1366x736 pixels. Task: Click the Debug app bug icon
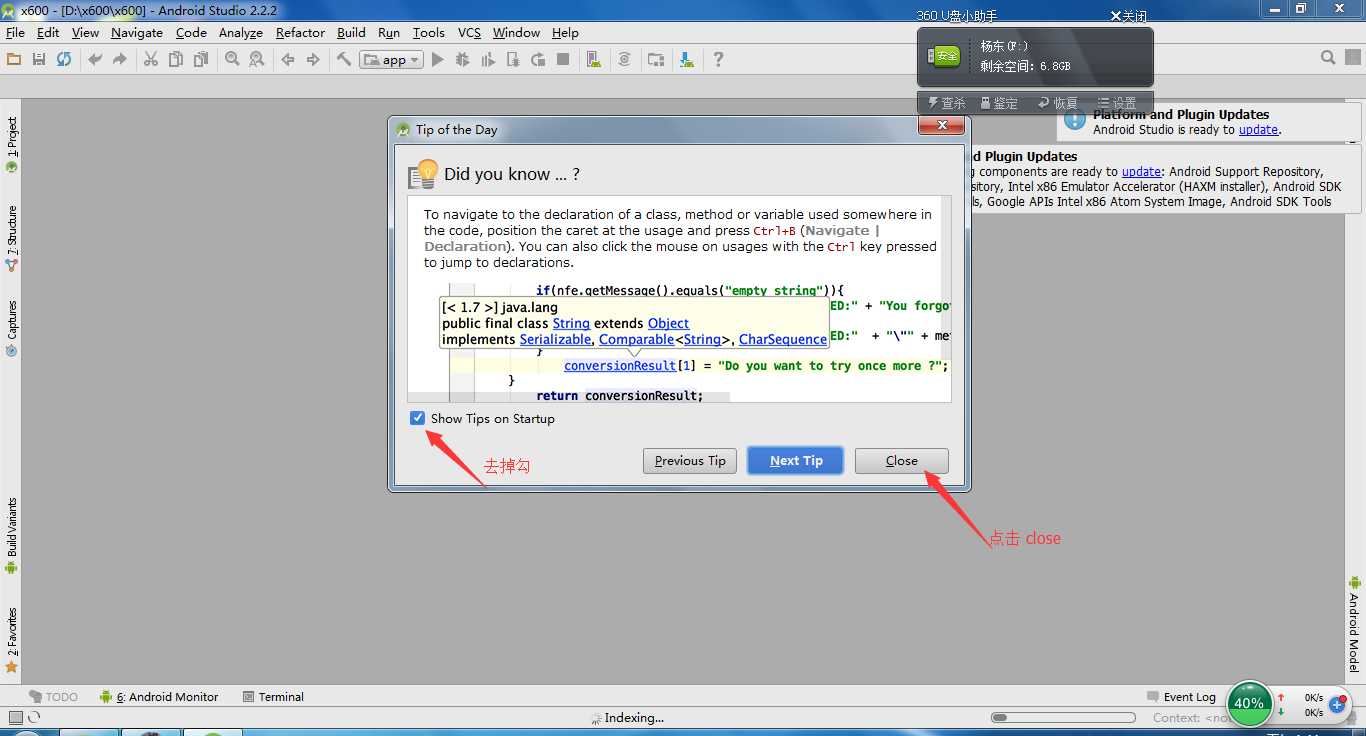coord(462,59)
